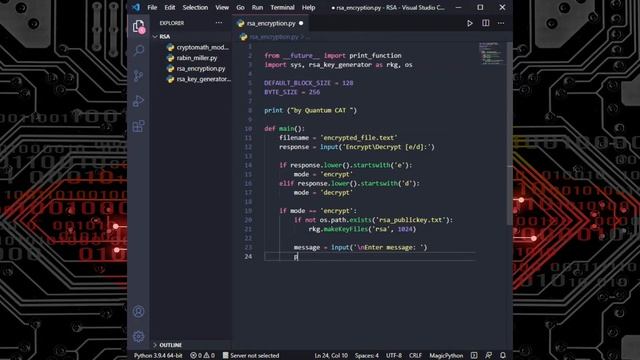
Task: Select Python 3.9.4 64-bit interpreter
Action: (158, 356)
